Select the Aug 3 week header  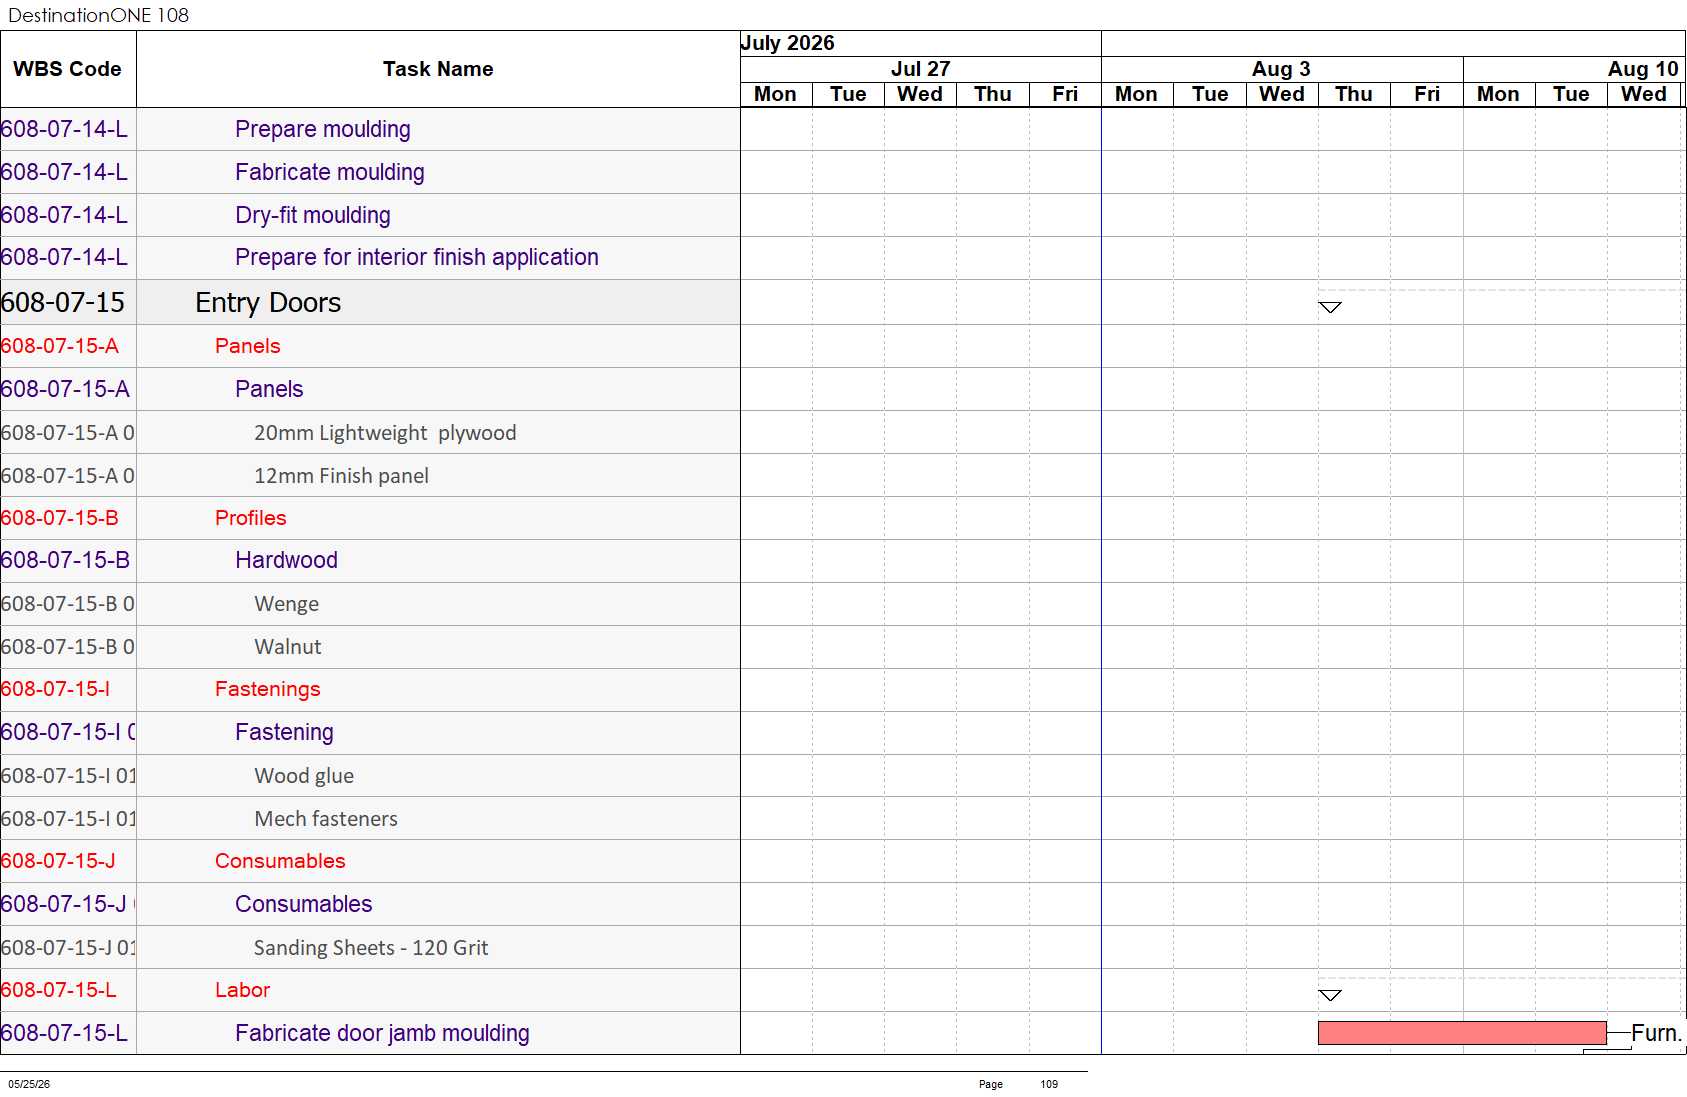[x=1281, y=69]
